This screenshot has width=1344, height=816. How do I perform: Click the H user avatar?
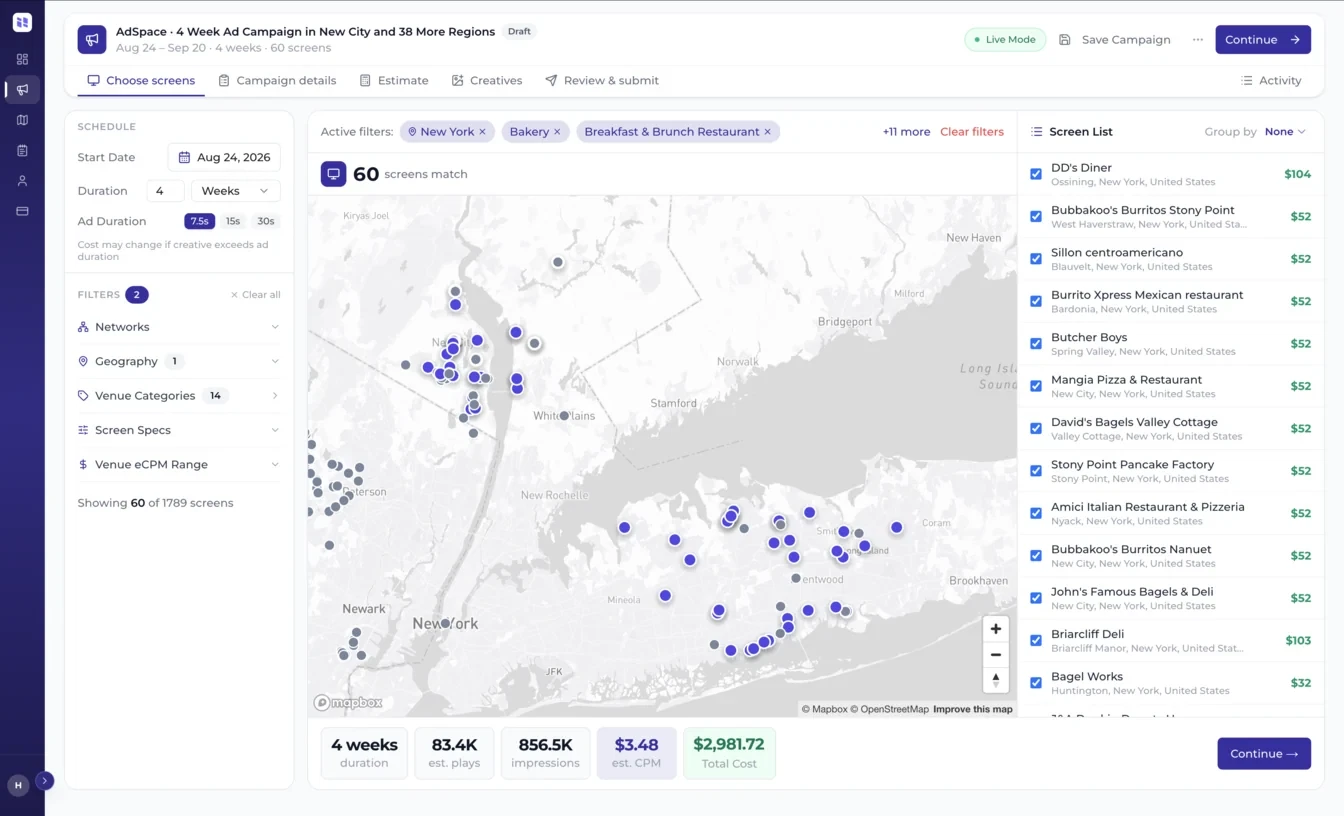[18, 786]
